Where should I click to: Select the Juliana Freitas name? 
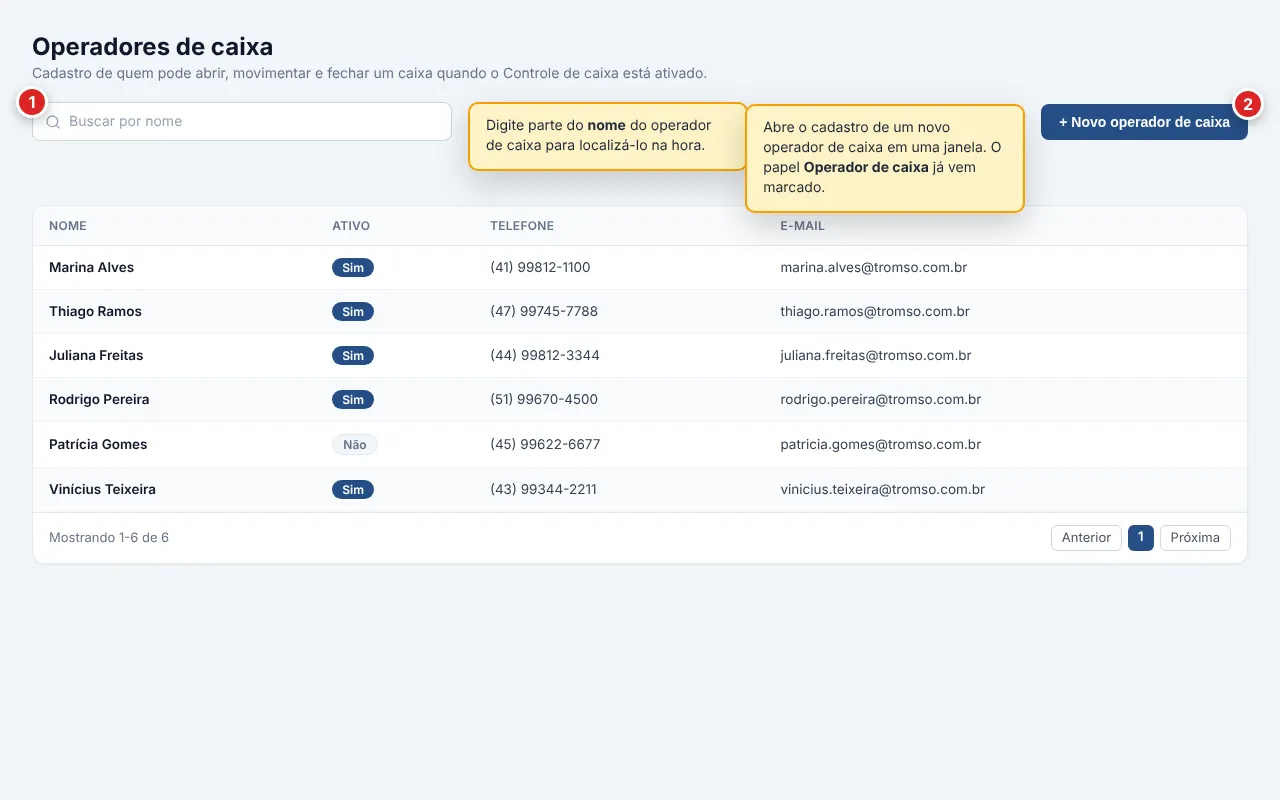click(x=96, y=355)
